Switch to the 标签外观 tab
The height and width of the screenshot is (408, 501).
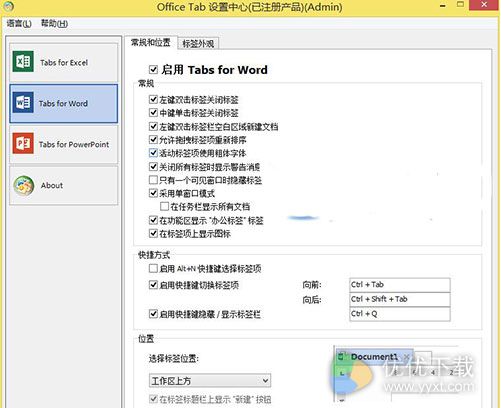[x=198, y=43]
